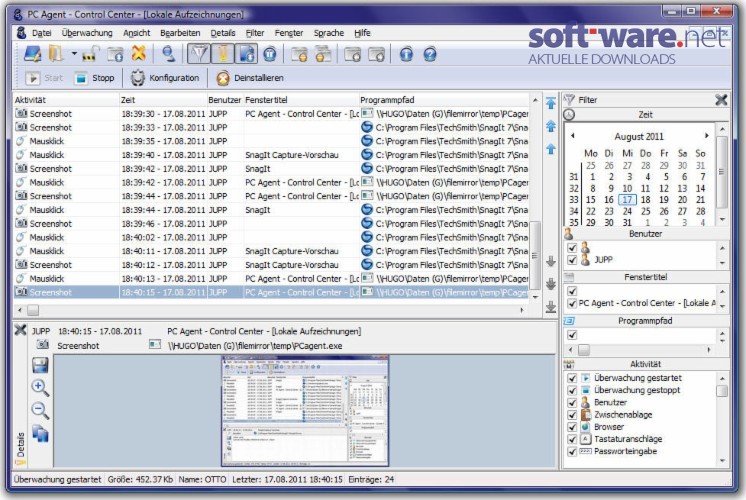Toggle the Überwachung gestartet checkbox
The height and width of the screenshot is (500, 746).
(x=572, y=378)
